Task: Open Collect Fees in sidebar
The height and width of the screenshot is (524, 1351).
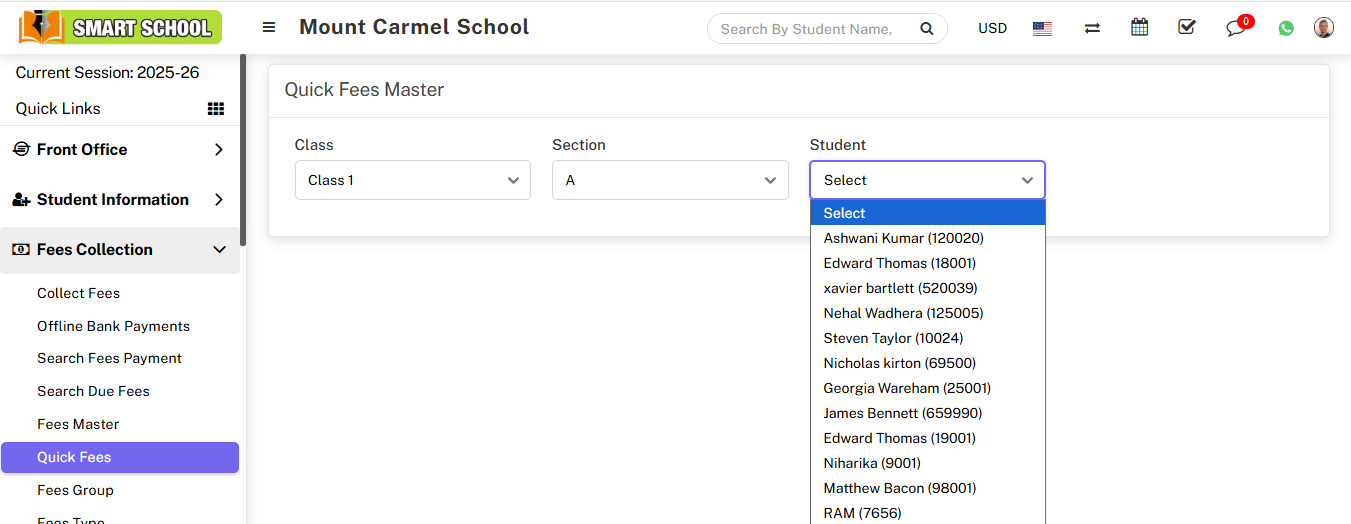Action: coord(78,293)
